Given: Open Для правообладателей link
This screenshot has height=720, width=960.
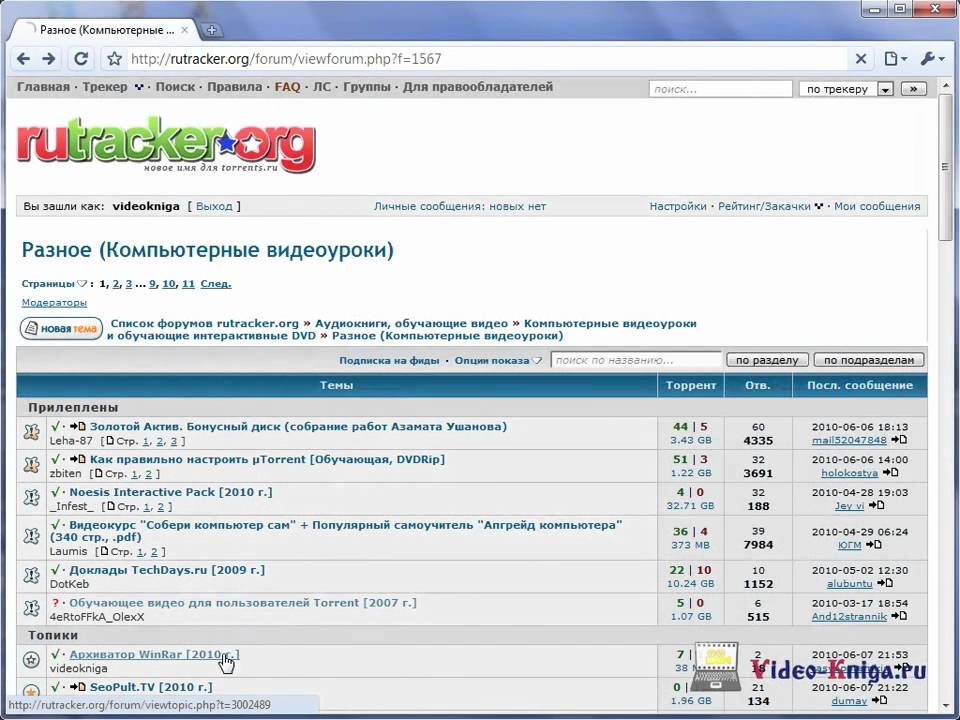Looking at the screenshot, I should tap(478, 87).
